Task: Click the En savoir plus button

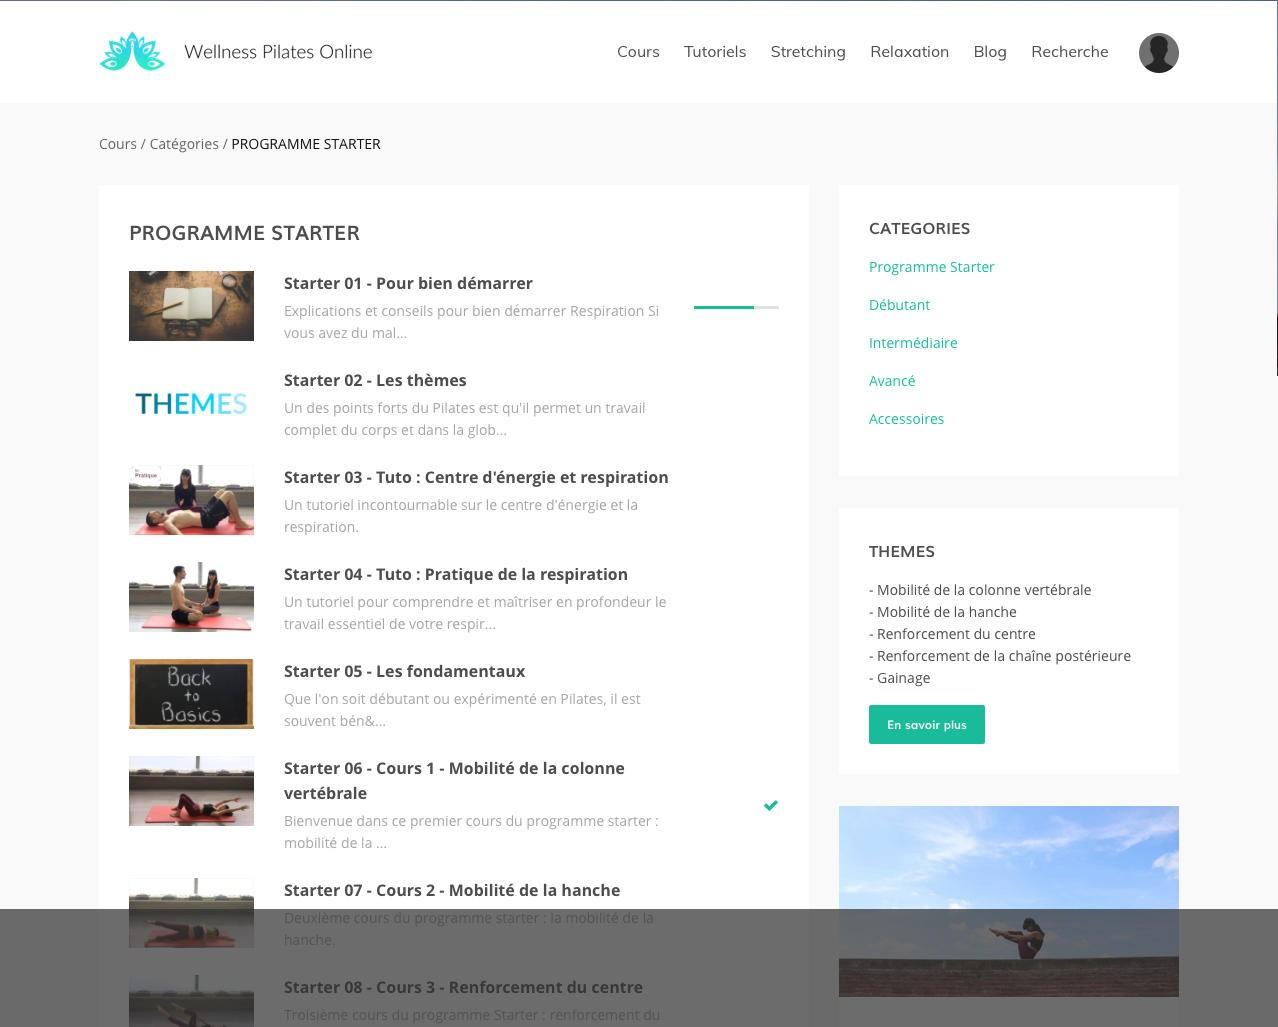Action: (927, 725)
